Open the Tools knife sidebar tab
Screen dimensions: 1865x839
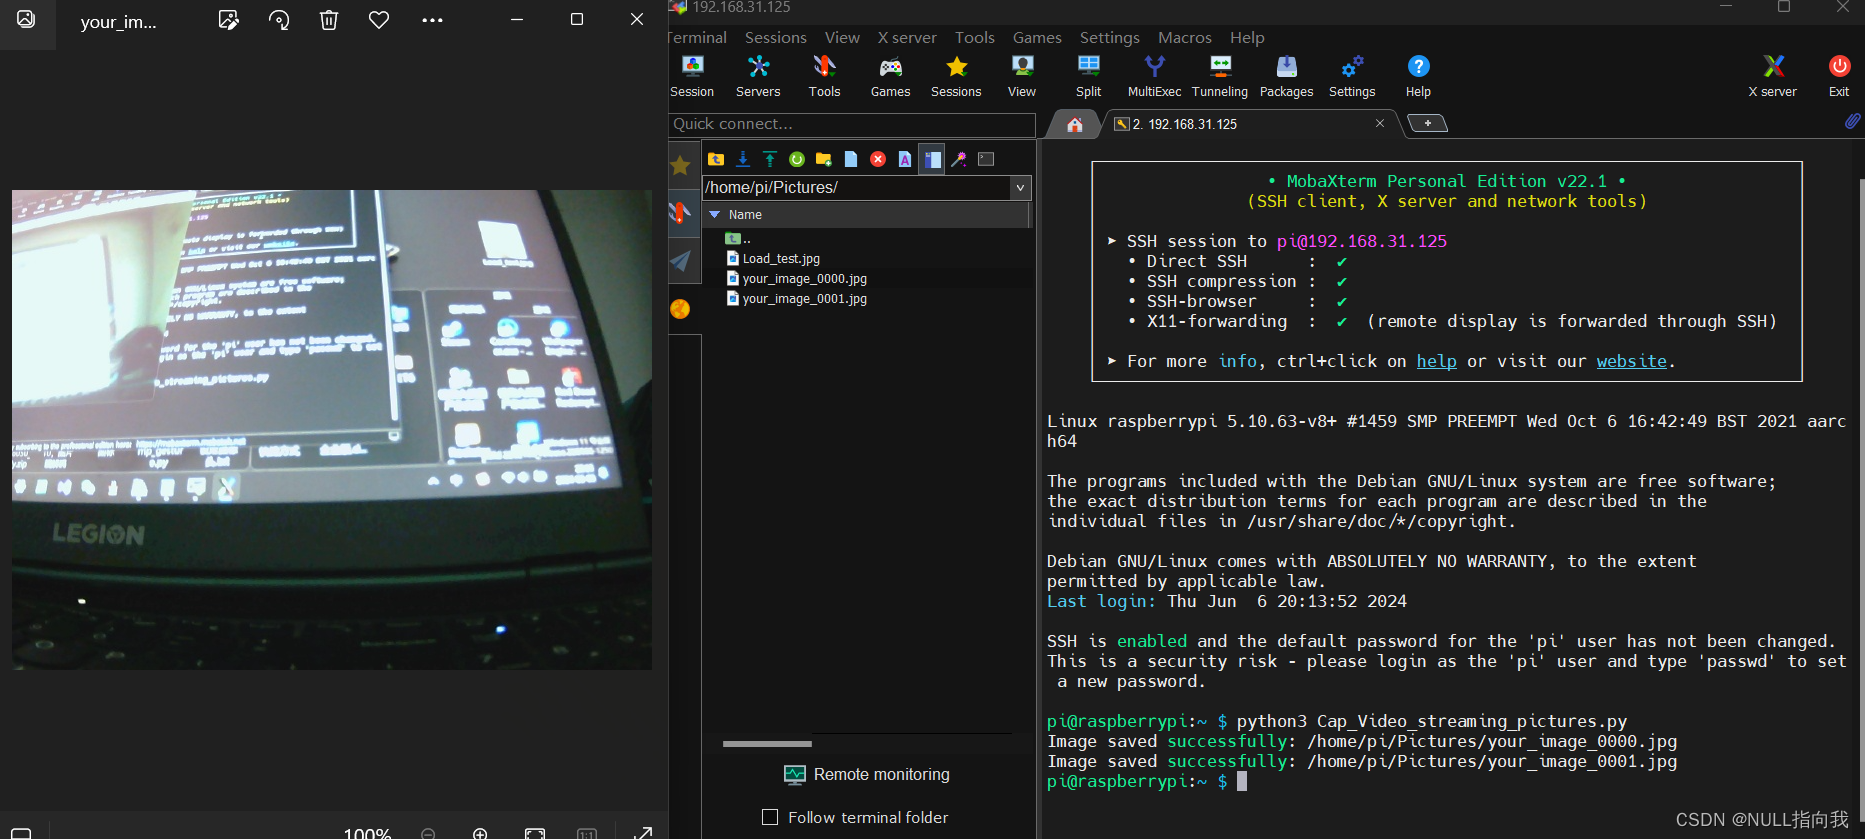tap(681, 213)
